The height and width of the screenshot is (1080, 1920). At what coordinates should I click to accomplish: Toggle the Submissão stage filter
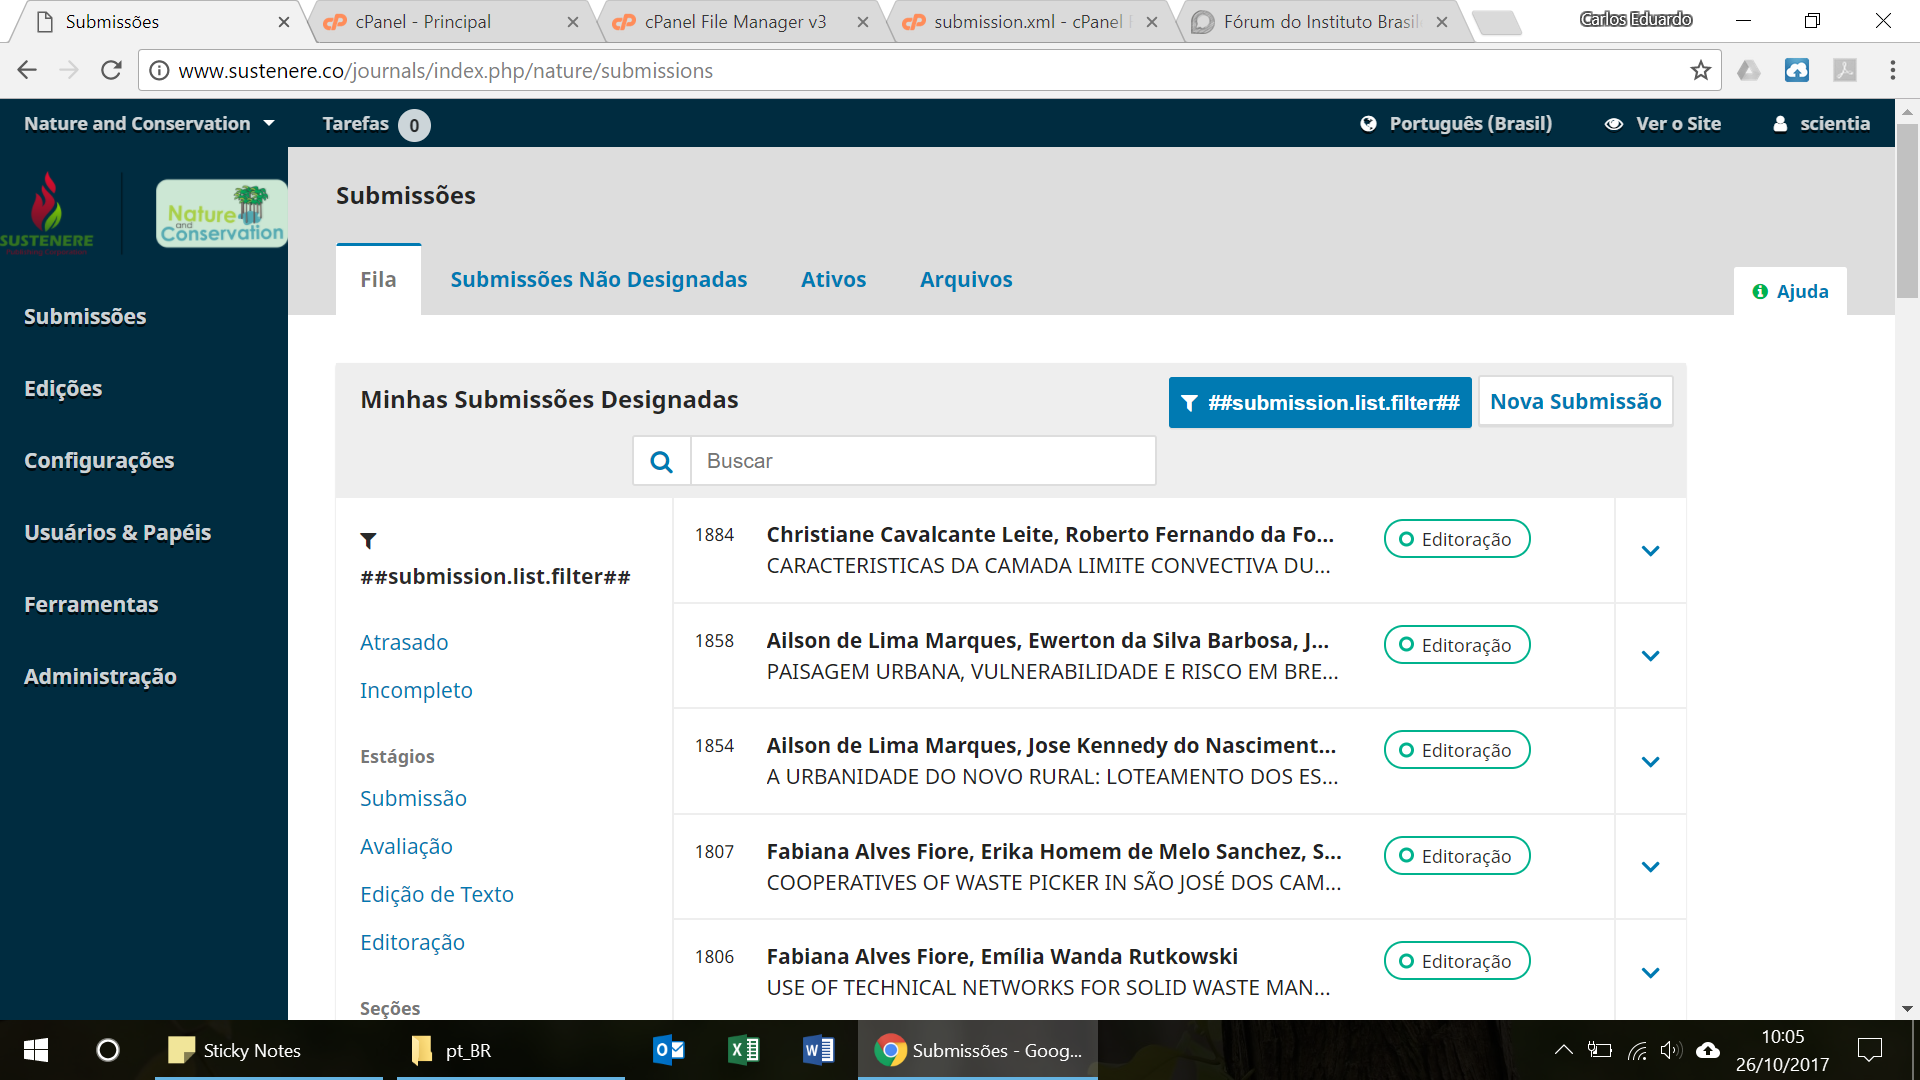[413, 798]
